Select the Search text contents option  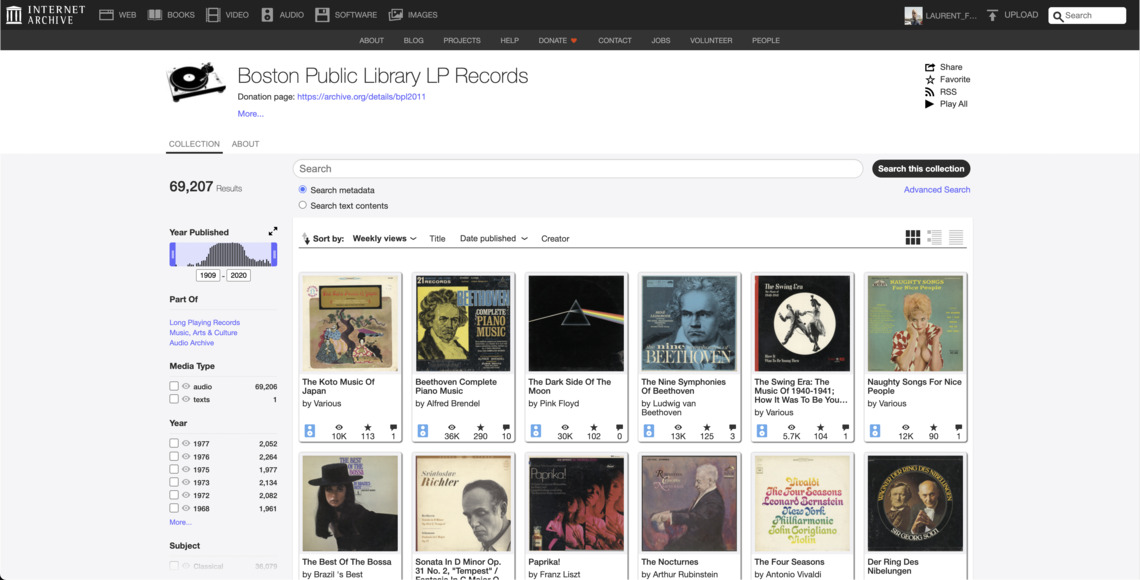tap(302, 205)
